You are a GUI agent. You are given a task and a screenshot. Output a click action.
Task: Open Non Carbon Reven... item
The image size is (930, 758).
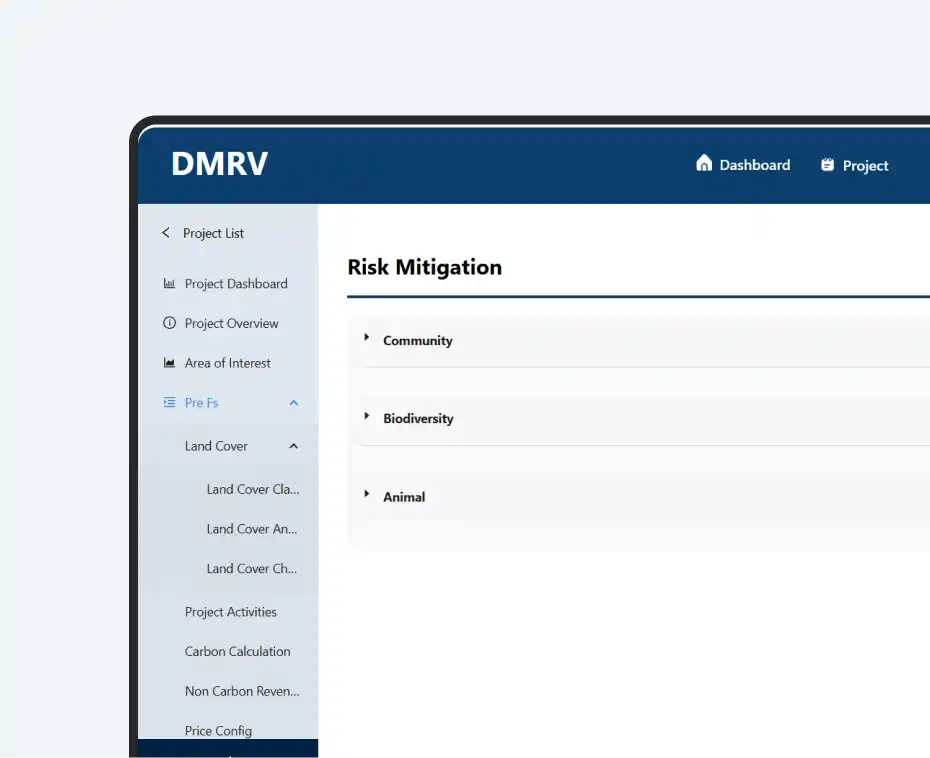tap(242, 691)
